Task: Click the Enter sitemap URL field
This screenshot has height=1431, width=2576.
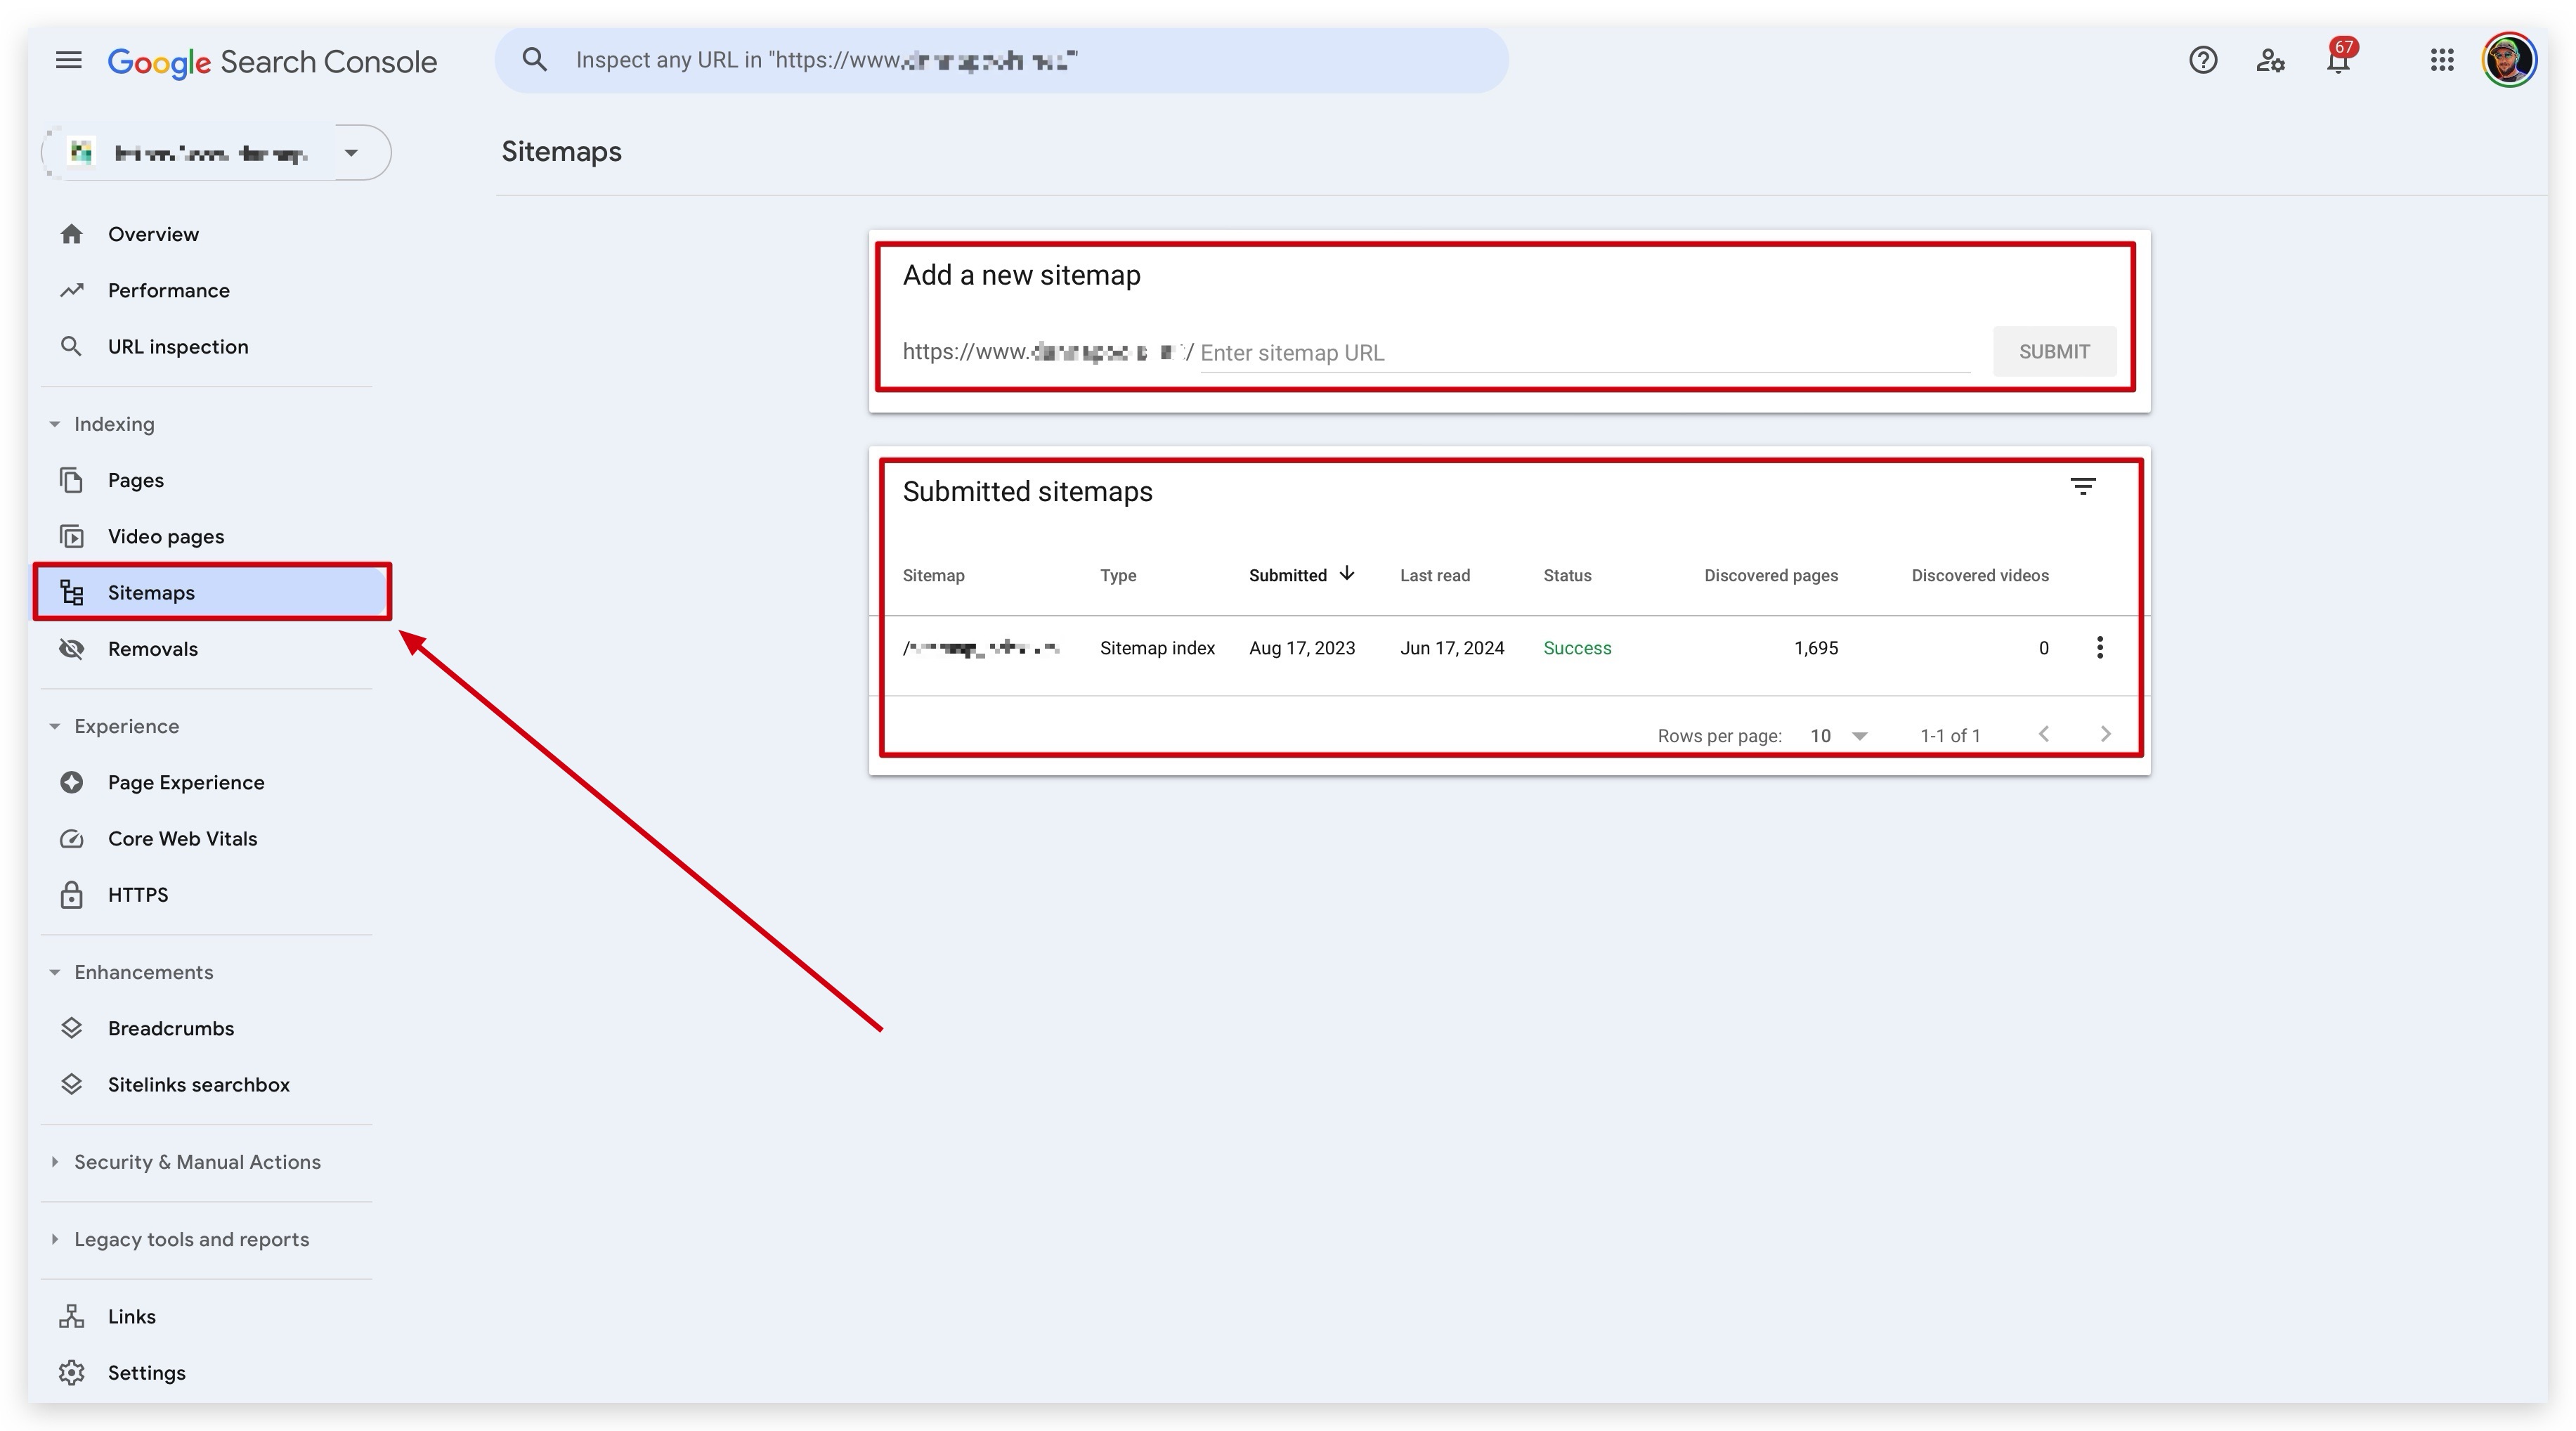Action: [x=1584, y=353]
